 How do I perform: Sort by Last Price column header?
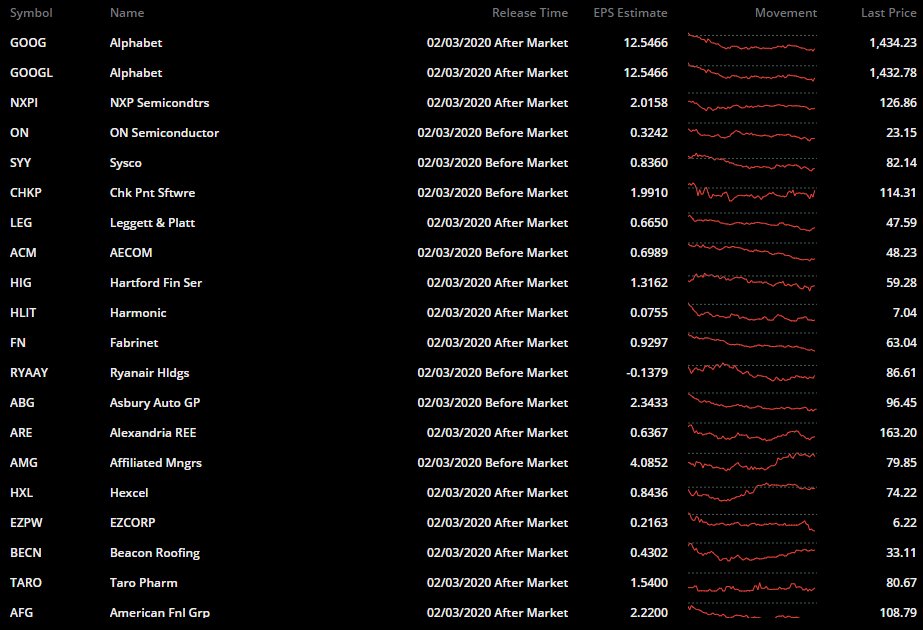[889, 13]
